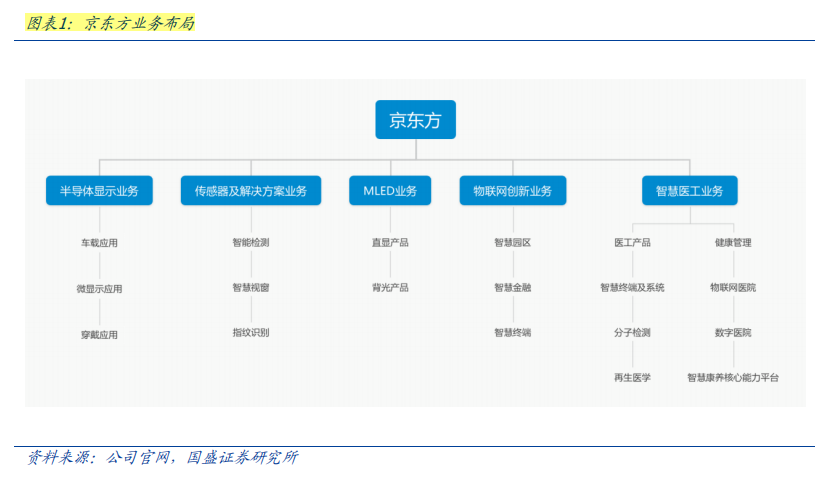Image resolution: width=837 pixels, height=483 pixels.
Task: Select the 微显示应用 item
Action: point(99,289)
